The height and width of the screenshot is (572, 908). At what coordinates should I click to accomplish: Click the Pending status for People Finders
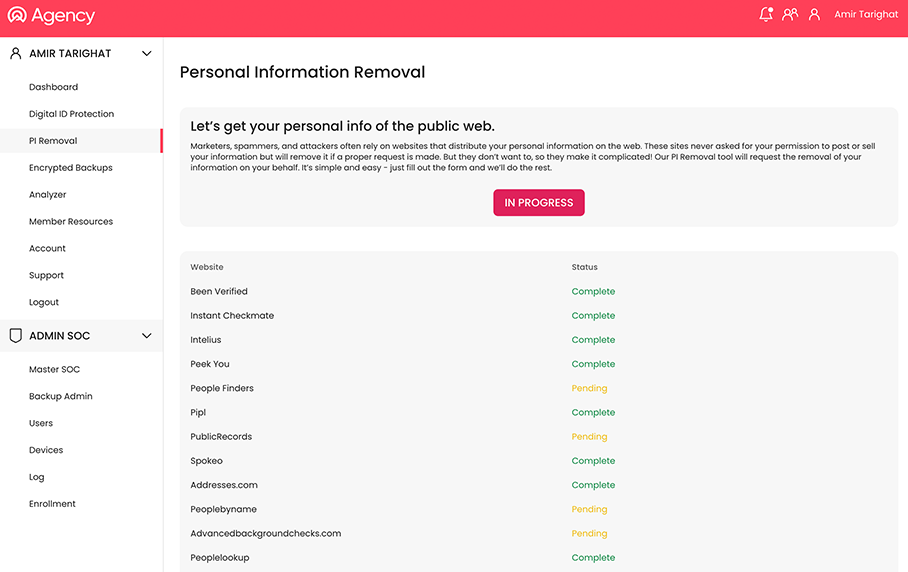(589, 388)
